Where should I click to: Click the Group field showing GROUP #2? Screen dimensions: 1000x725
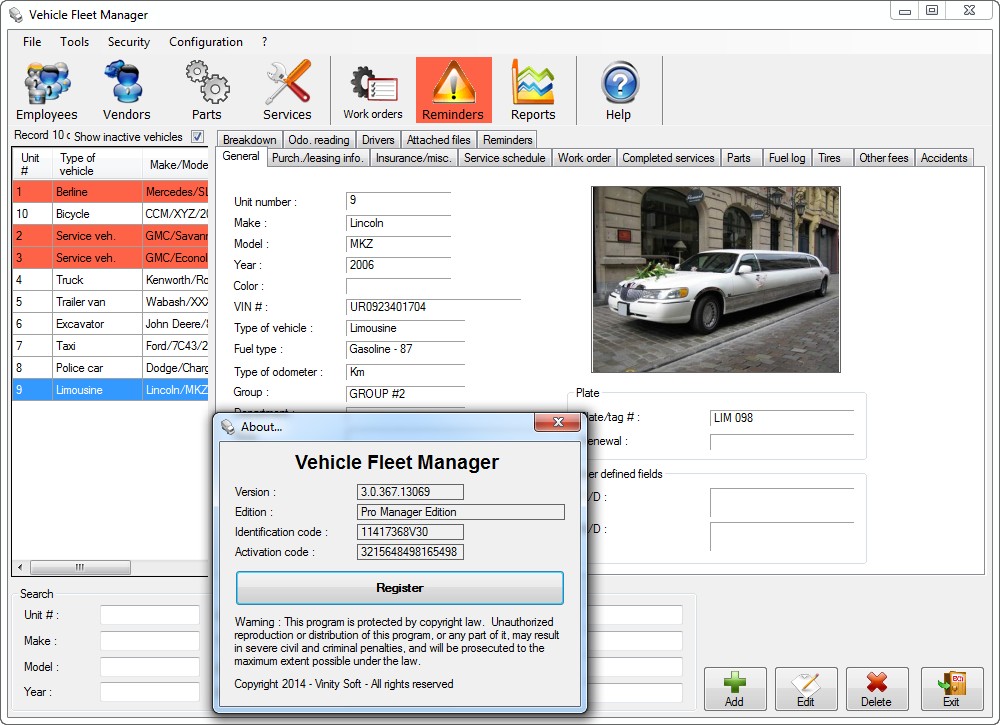pyautogui.click(x=406, y=394)
